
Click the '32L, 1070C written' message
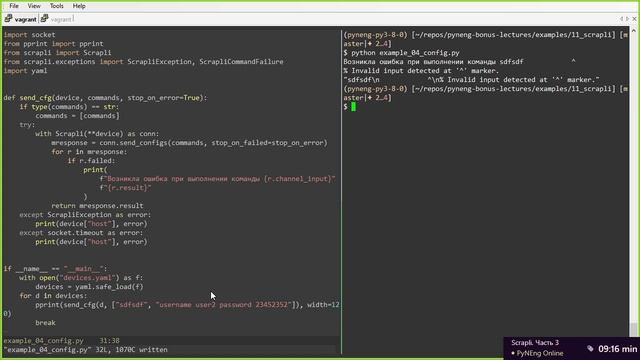[131, 350]
